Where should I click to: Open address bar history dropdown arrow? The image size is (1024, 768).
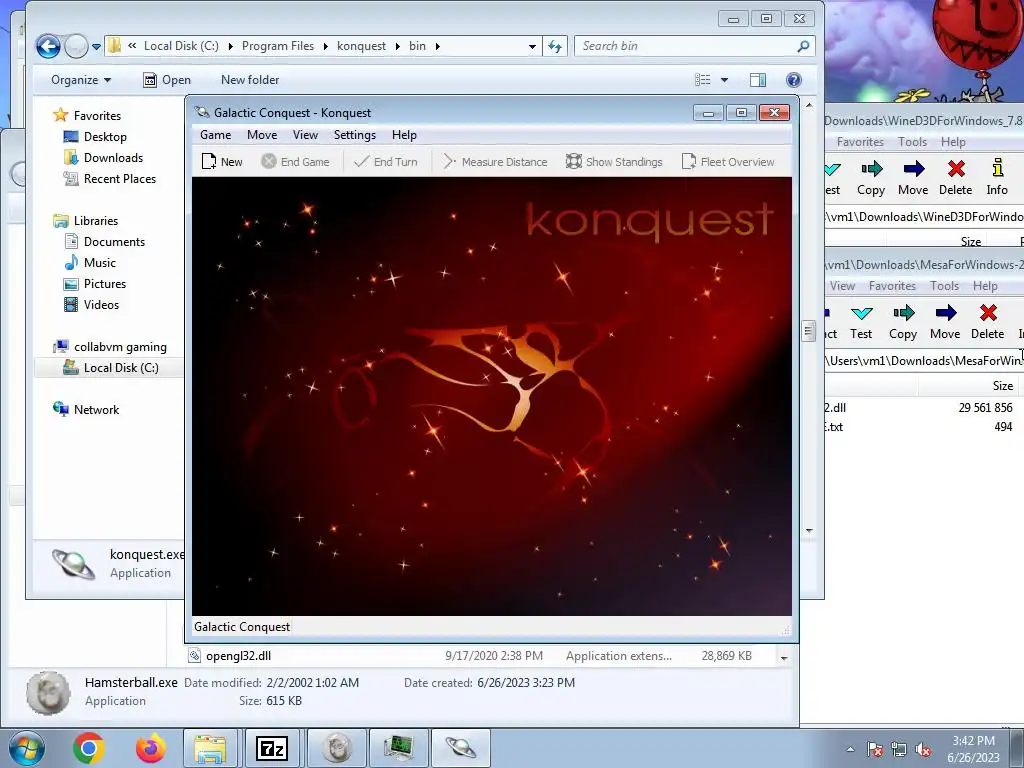(532, 46)
